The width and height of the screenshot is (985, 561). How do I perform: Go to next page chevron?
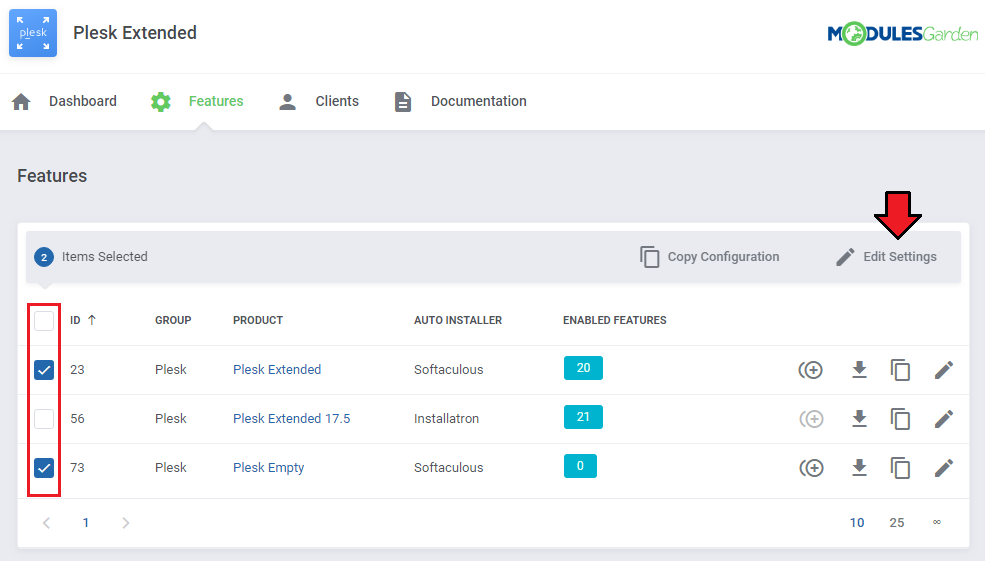coord(126,523)
